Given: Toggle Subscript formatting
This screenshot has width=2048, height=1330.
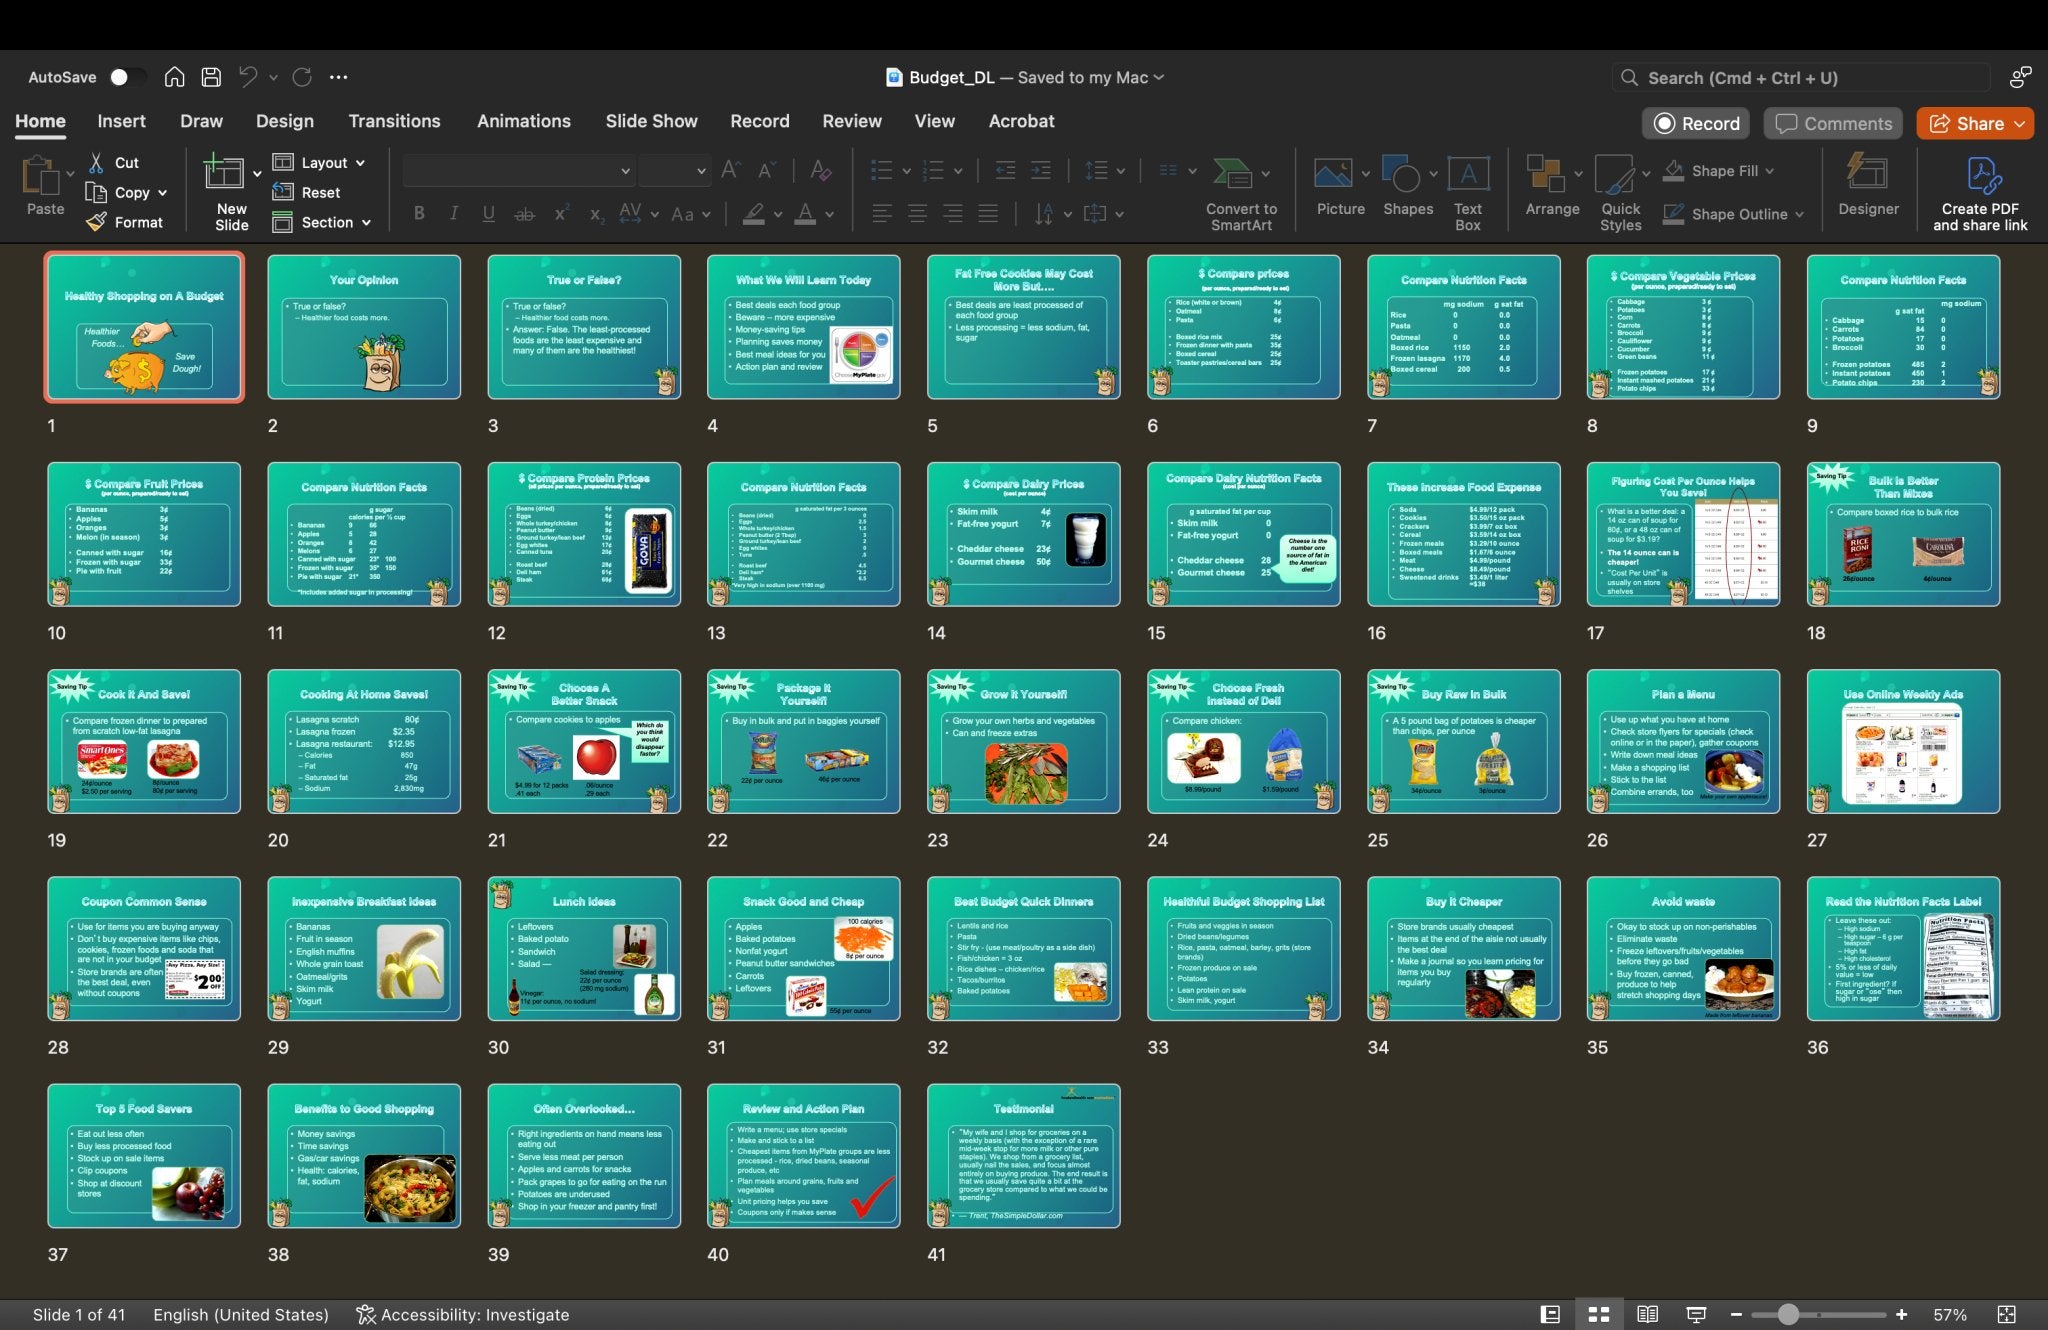Looking at the screenshot, I should coord(596,213).
